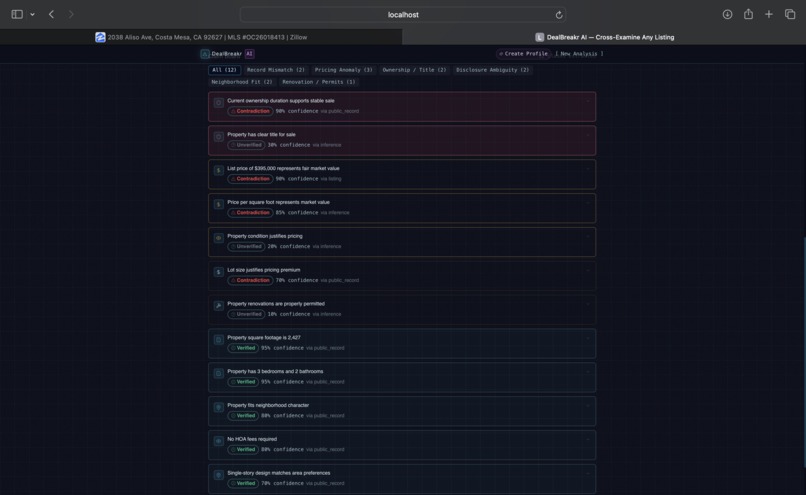Click '10% confidence' on renovations card
This screenshot has height=495, width=806.
coord(289,314)
